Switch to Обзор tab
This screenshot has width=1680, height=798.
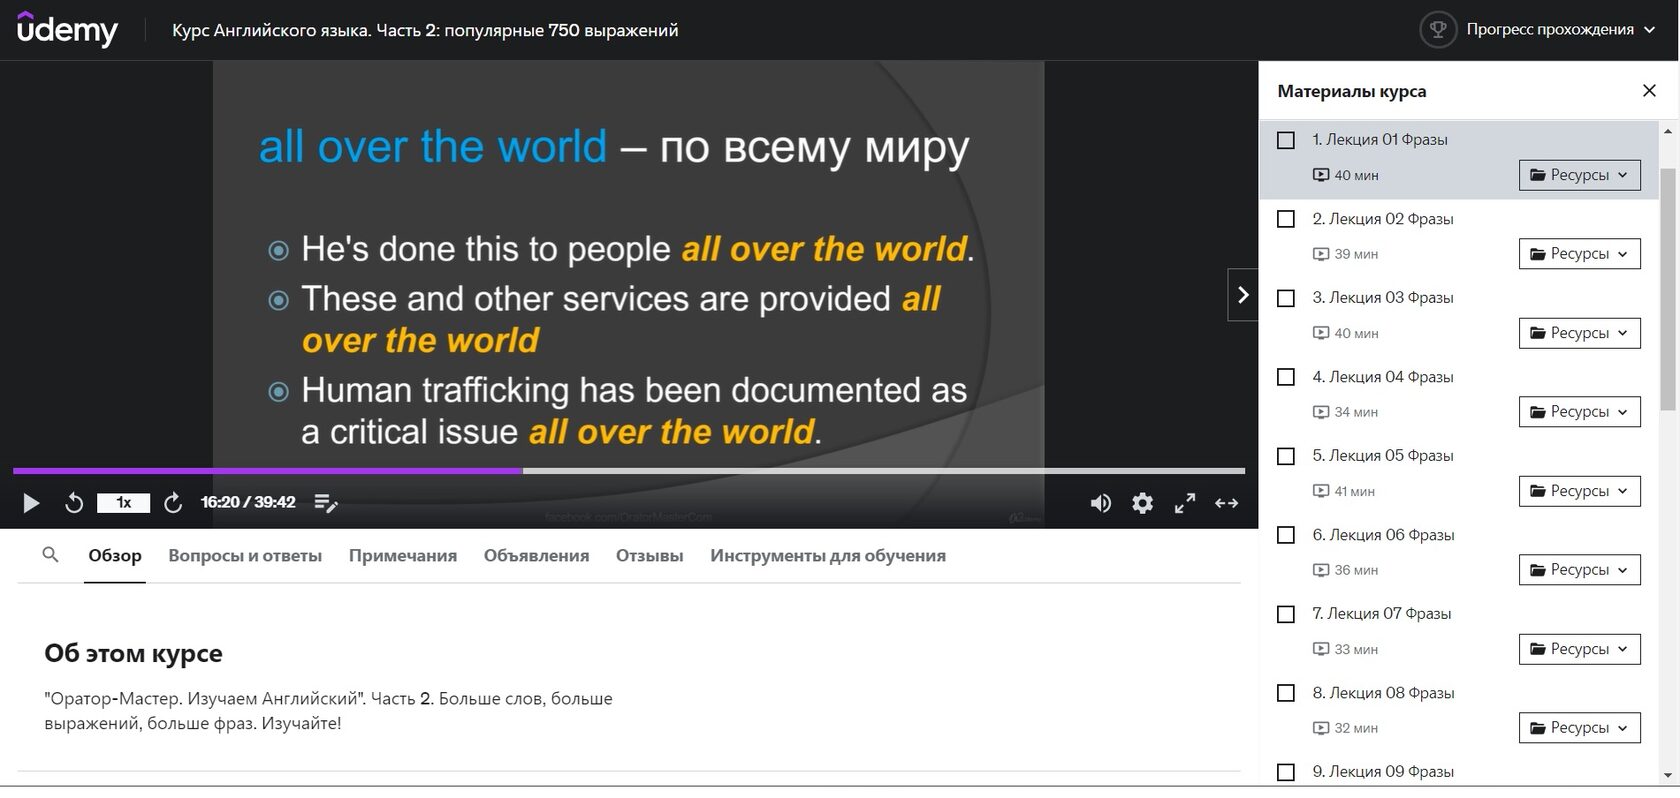tap(115, 556)
